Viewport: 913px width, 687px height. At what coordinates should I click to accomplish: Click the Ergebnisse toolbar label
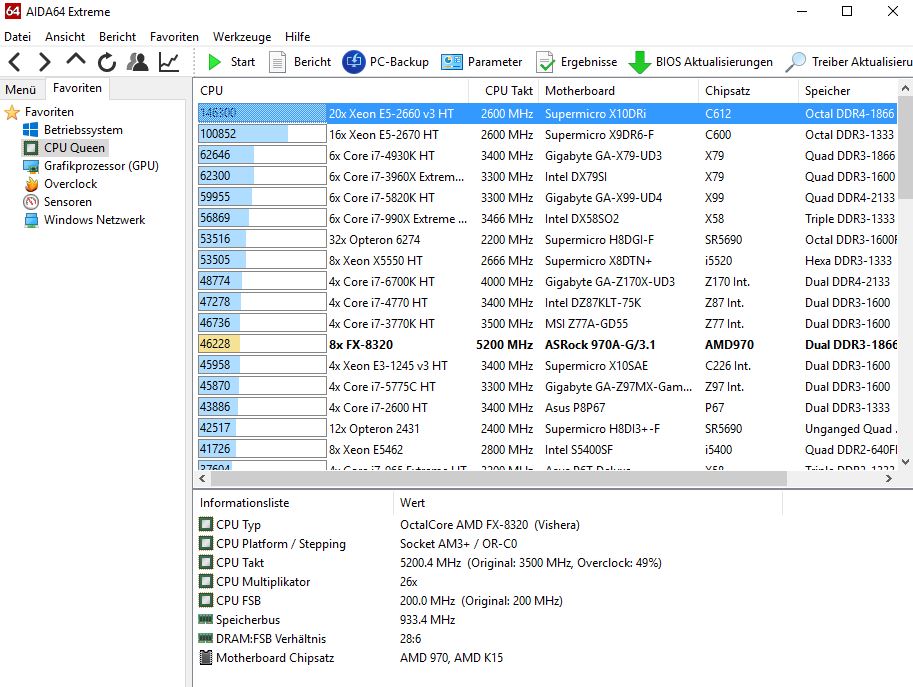[x=589, y=62]
